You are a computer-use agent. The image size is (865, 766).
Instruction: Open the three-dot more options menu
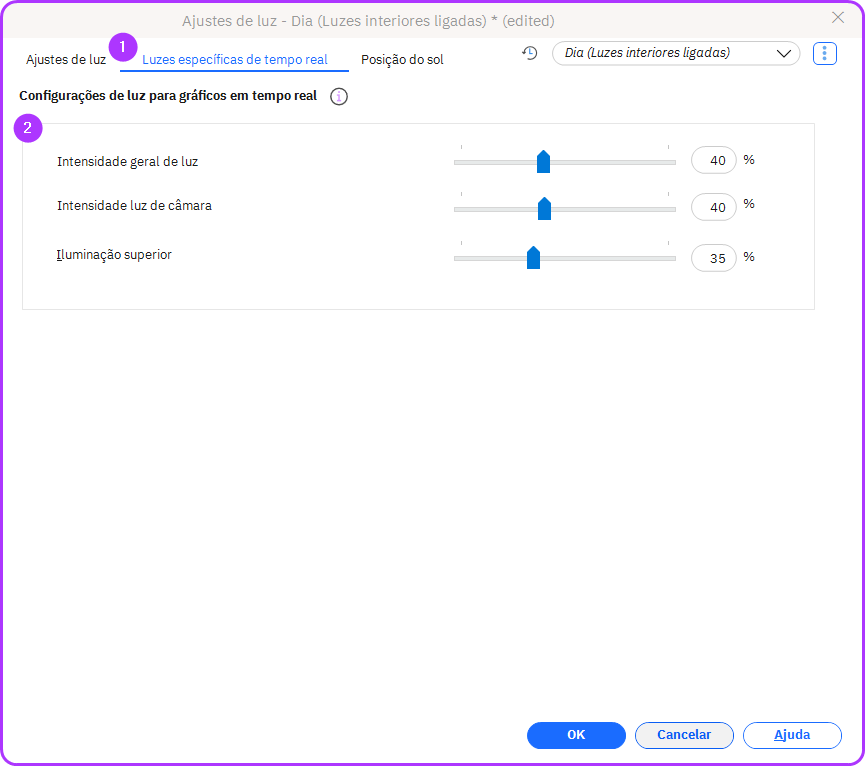824,53
